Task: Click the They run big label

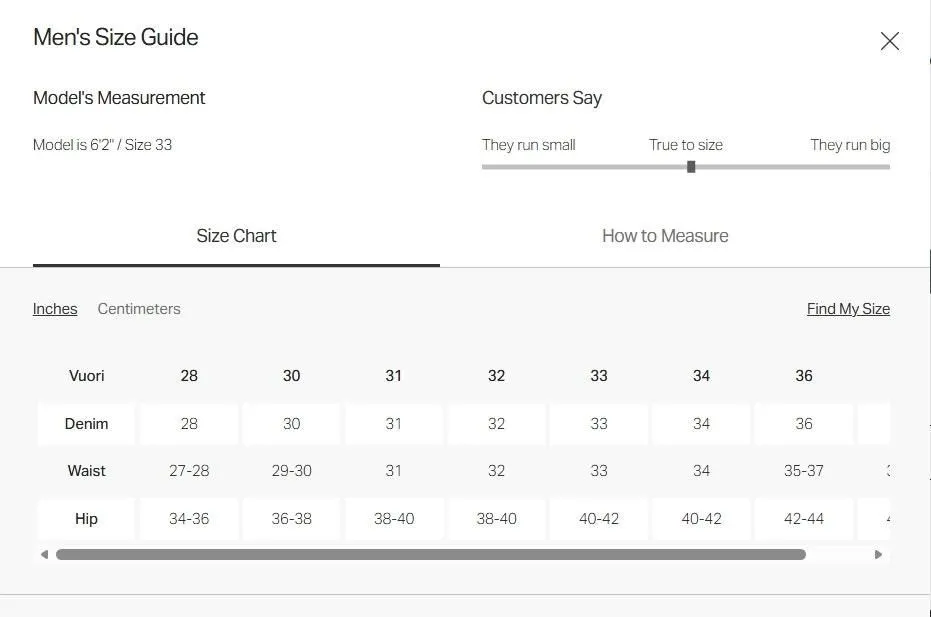Action: pos(850,145)
